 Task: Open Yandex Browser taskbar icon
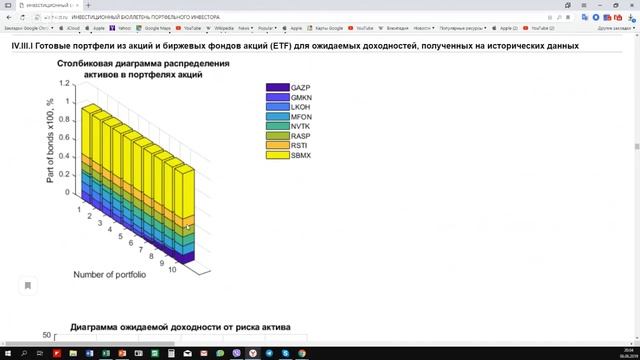[x=253, y=353]
